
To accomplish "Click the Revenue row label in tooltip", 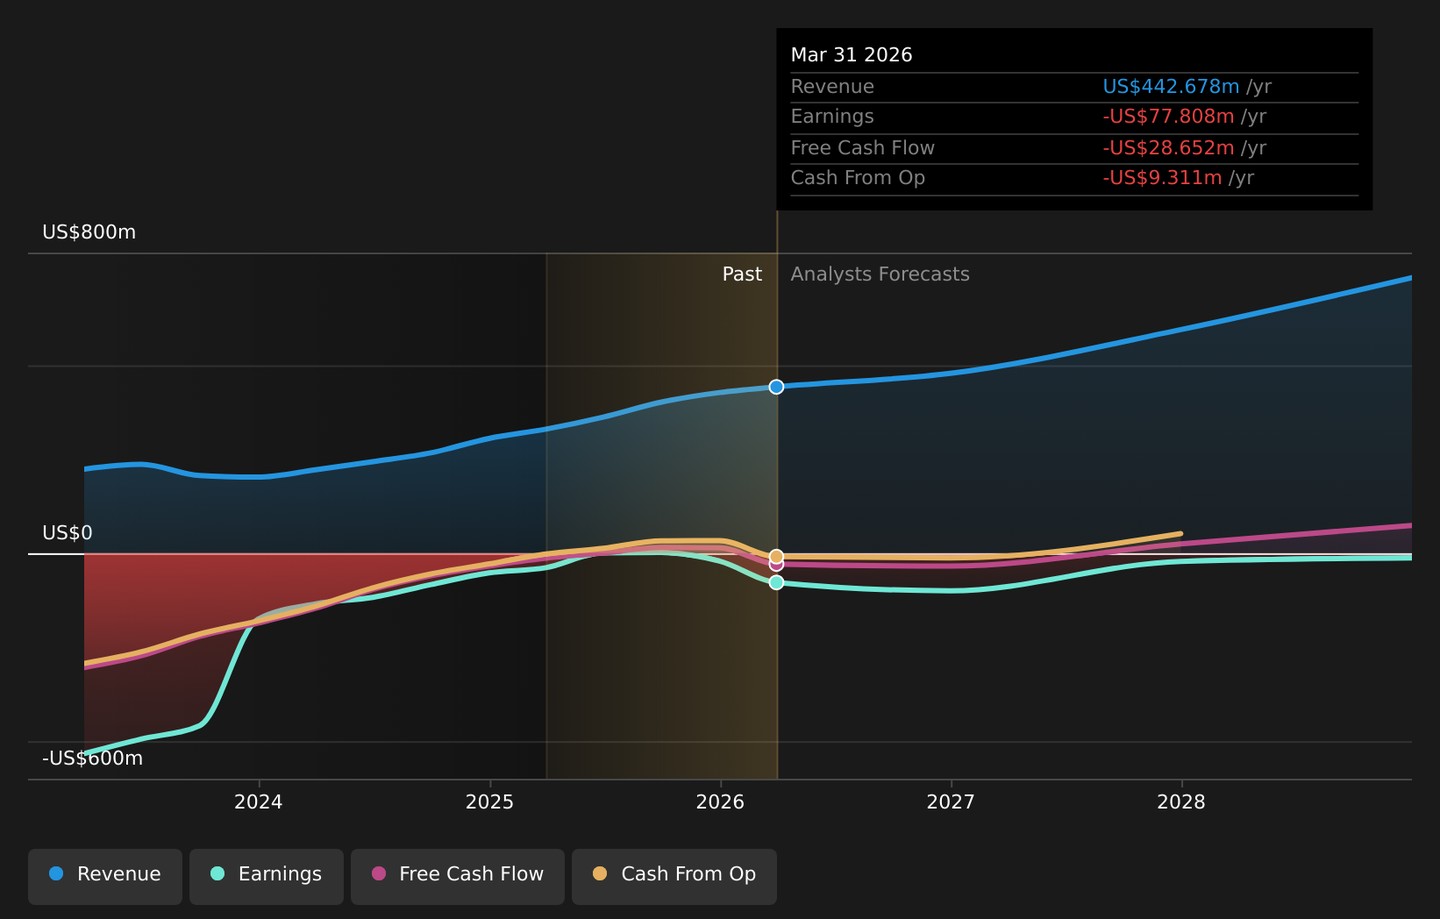I will click(832, 87).
